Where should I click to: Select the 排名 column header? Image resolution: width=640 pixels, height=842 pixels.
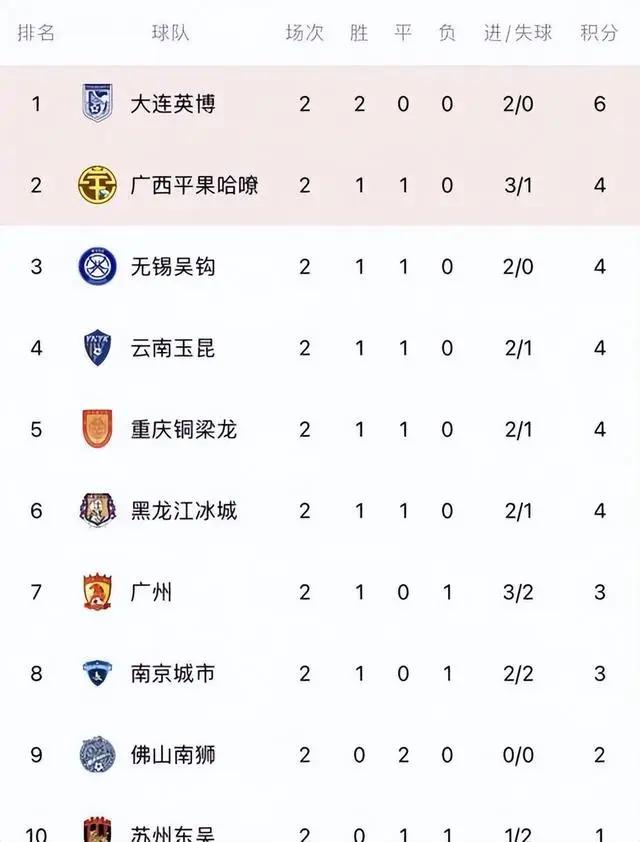pyautogui.click(x=36, y=33)
